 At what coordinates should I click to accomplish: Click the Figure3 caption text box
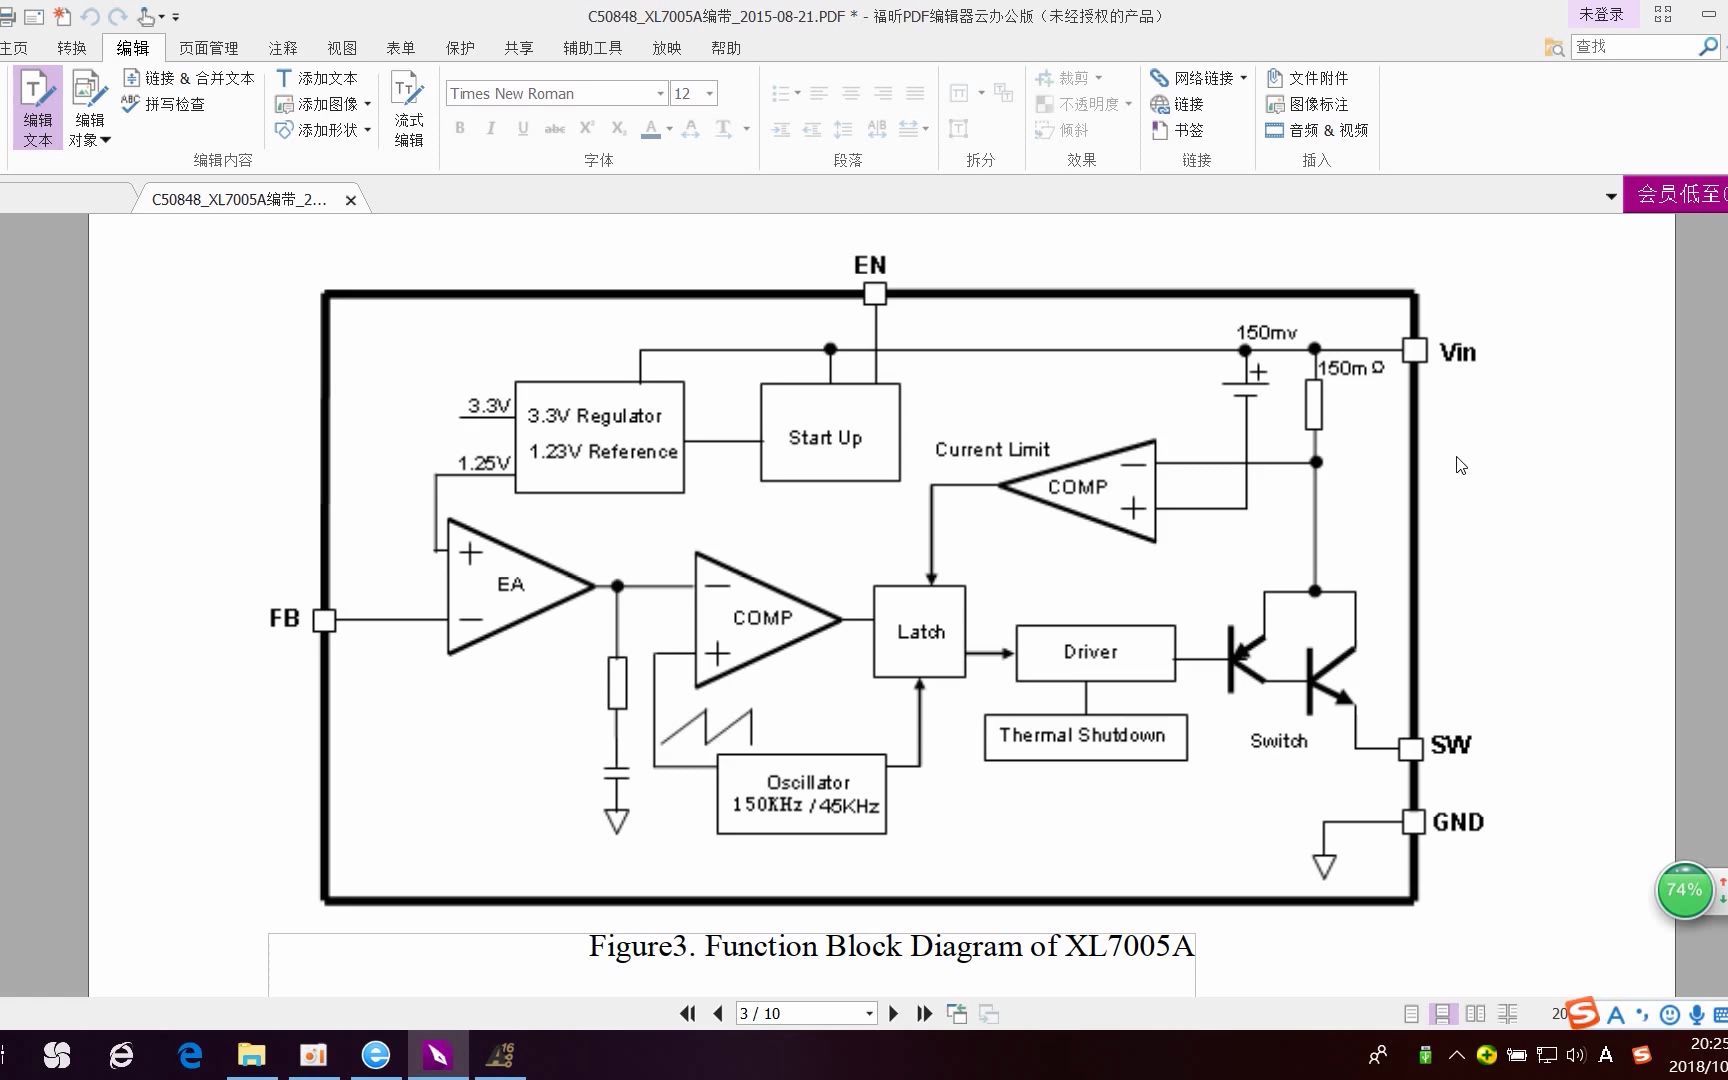pos(732,964)
